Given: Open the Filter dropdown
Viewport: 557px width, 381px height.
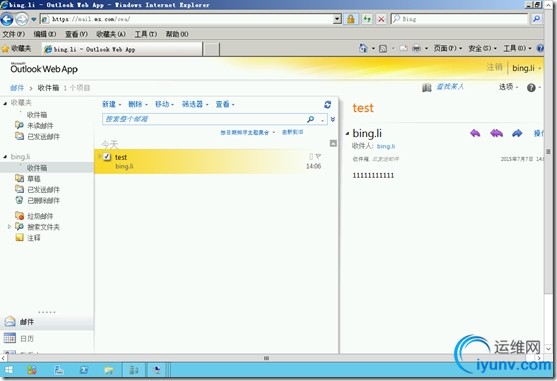Looking at the screenshot, I should (195, 104).
